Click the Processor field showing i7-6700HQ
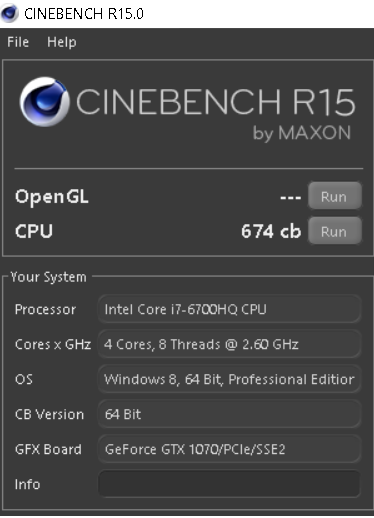The image size is (374, 518). pos(229,309)
